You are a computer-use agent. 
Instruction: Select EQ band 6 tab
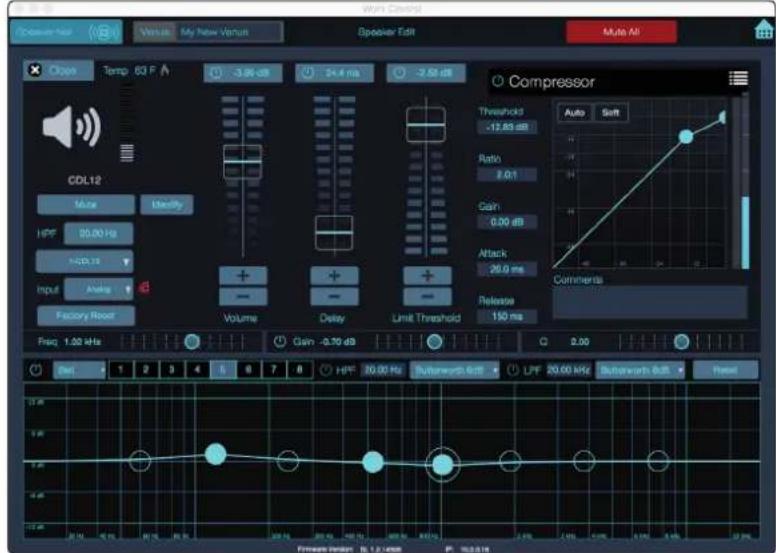coord(248,370)
